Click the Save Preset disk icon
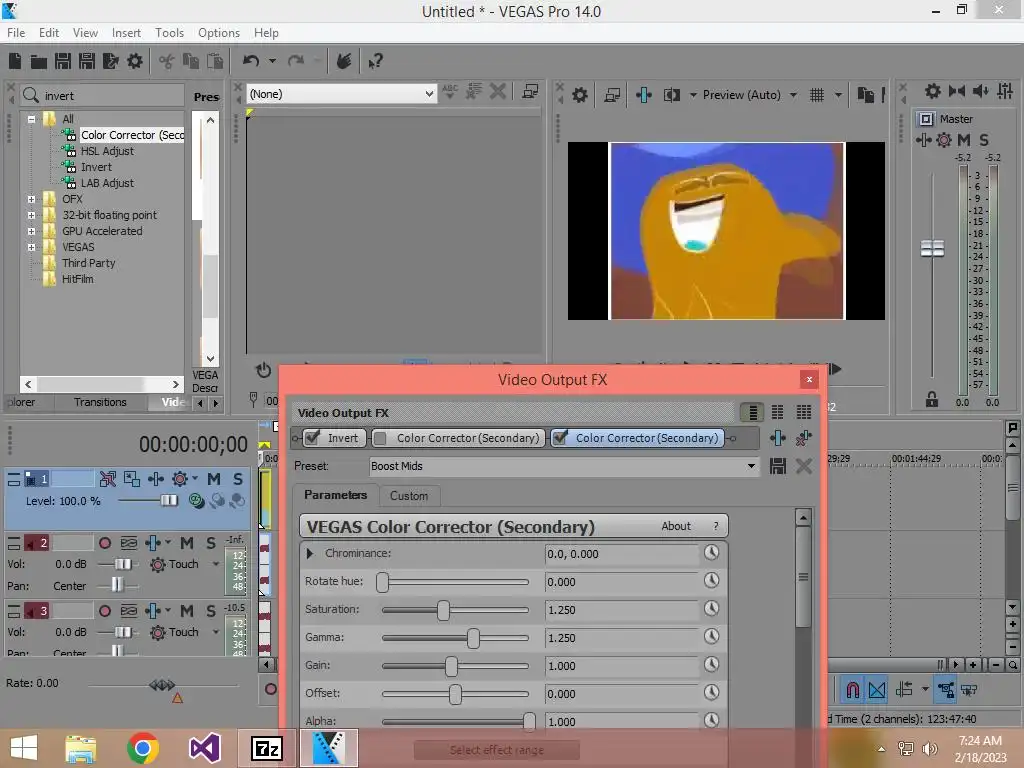Image resolution: width=1024 pixels, height=768 pixels. (x=777, y=466)
